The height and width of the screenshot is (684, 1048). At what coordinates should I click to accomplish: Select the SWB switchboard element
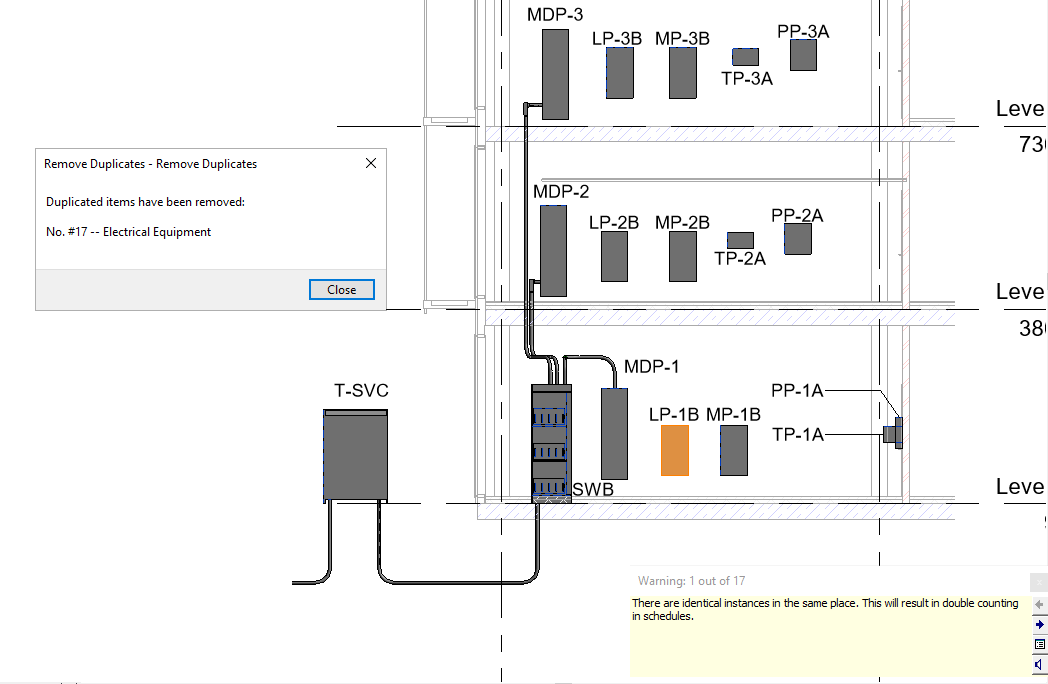pyautogui.click(x=551, y=443)
